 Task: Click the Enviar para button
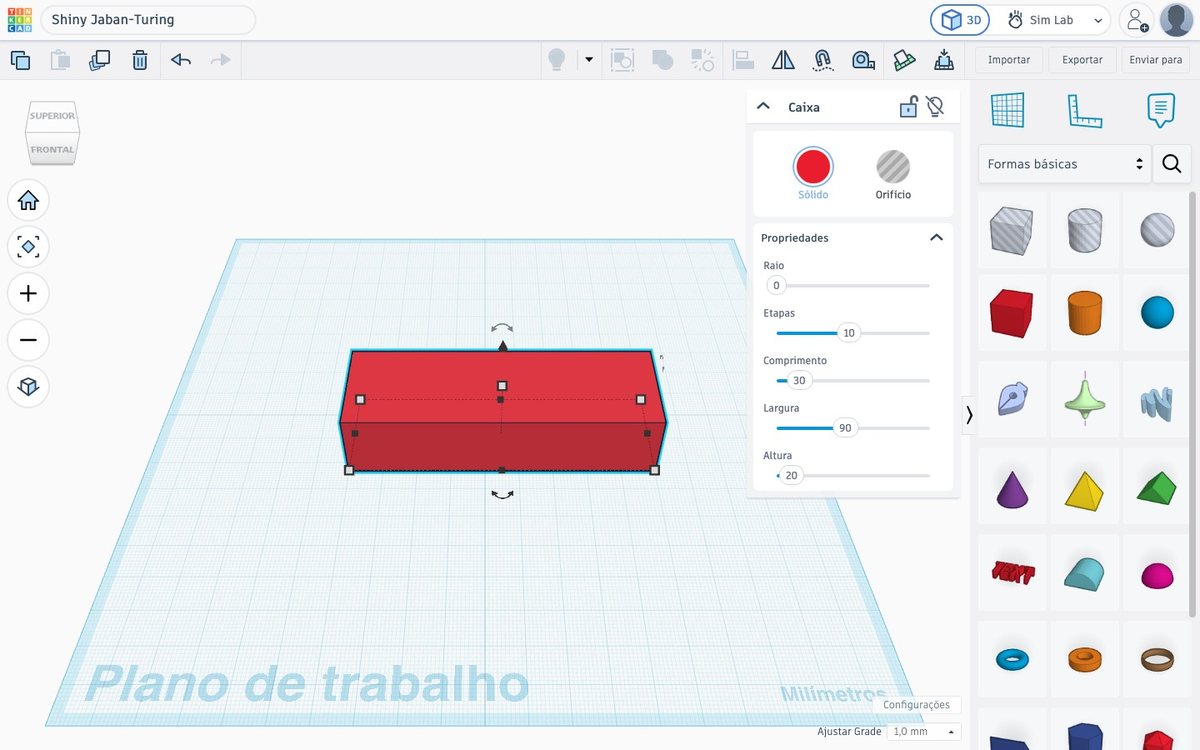tap(1156, 60)
